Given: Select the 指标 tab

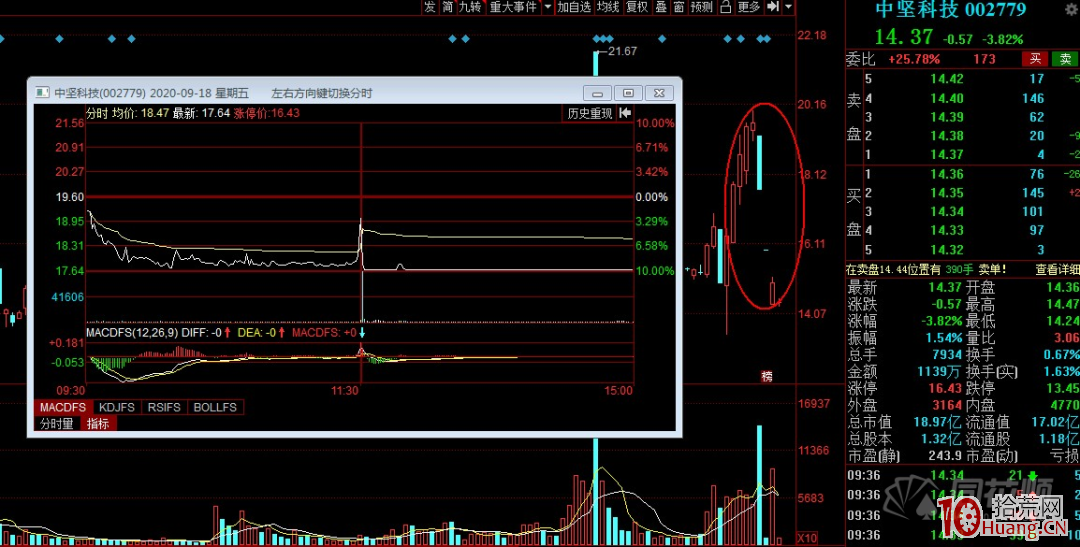Looking at the screenshot, I should (x=98, y=424).
